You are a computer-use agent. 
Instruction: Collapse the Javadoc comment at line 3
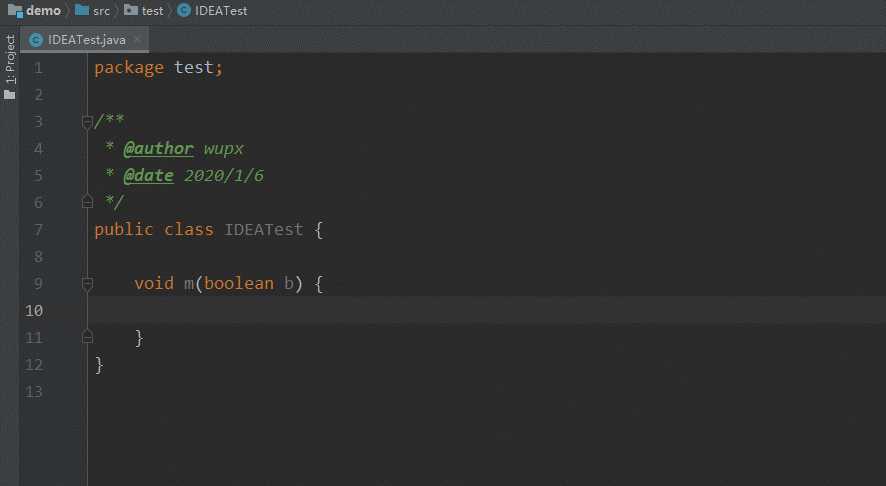[x=87, y=122]
